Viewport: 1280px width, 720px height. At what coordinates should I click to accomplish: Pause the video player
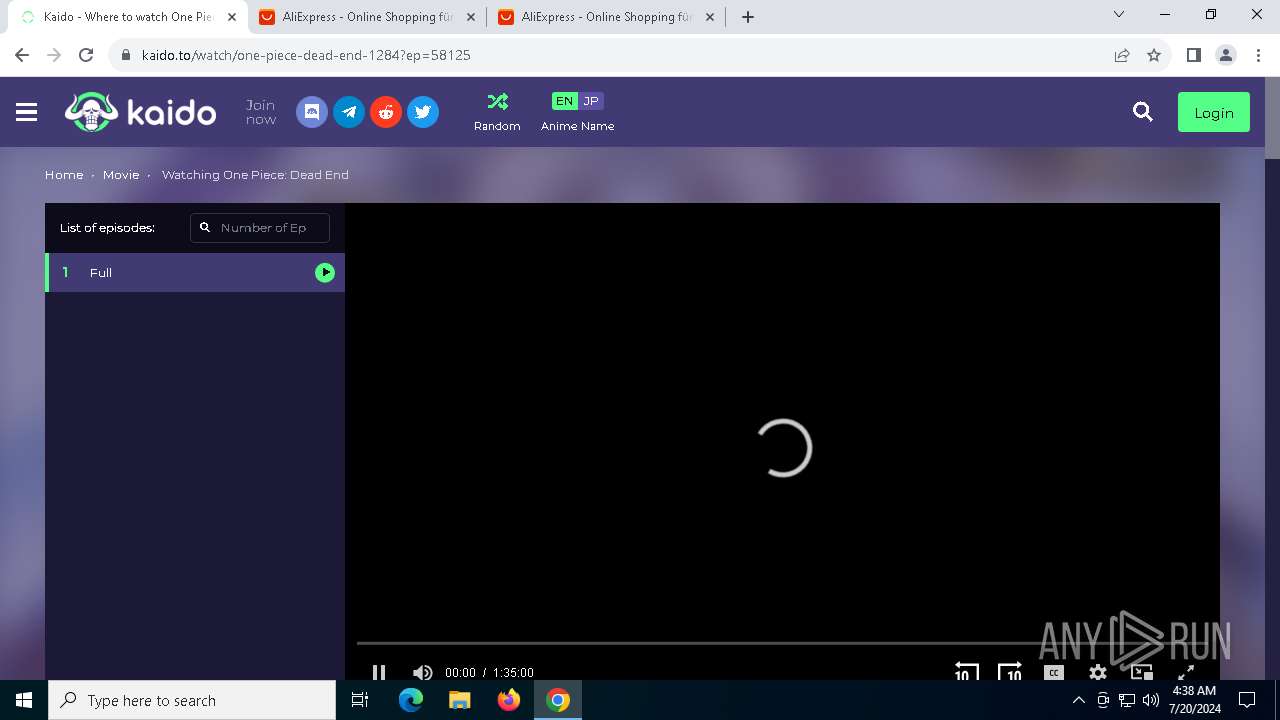[x=379, y=672]
